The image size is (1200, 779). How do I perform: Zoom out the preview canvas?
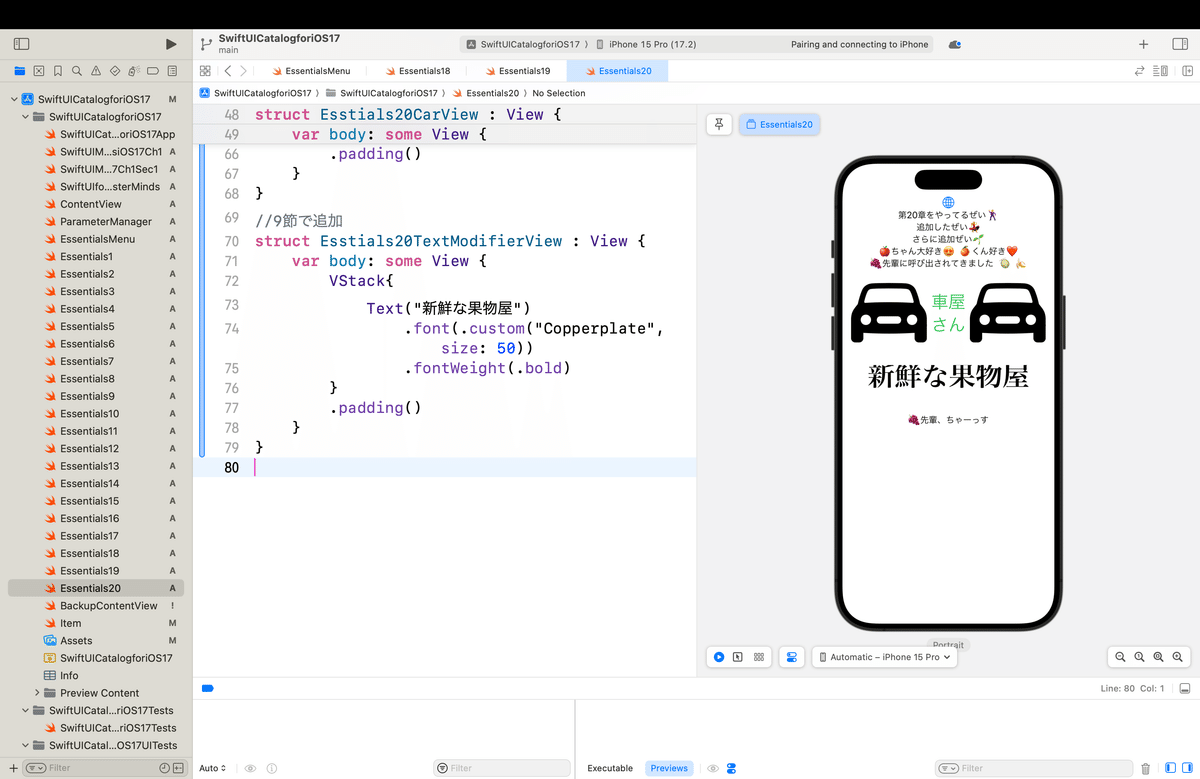pos(1120,657)
